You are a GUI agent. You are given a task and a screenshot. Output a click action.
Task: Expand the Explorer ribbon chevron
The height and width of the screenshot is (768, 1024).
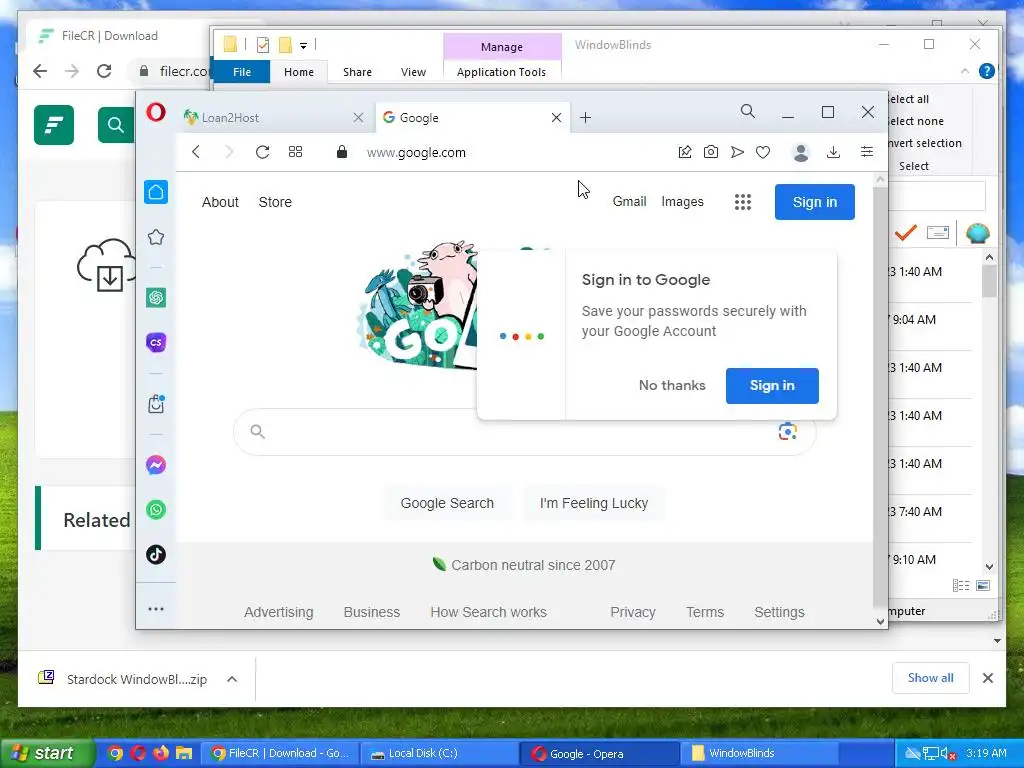coord(965,71)
